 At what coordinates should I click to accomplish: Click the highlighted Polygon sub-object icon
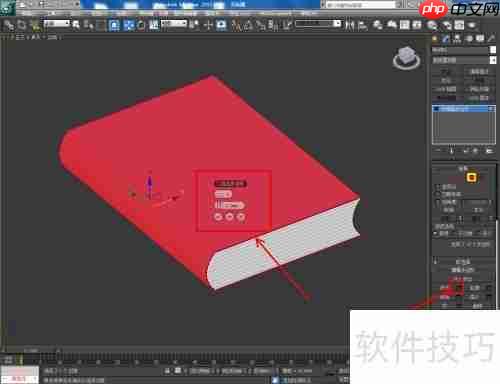pyautogui.click(x=471, y=178)
